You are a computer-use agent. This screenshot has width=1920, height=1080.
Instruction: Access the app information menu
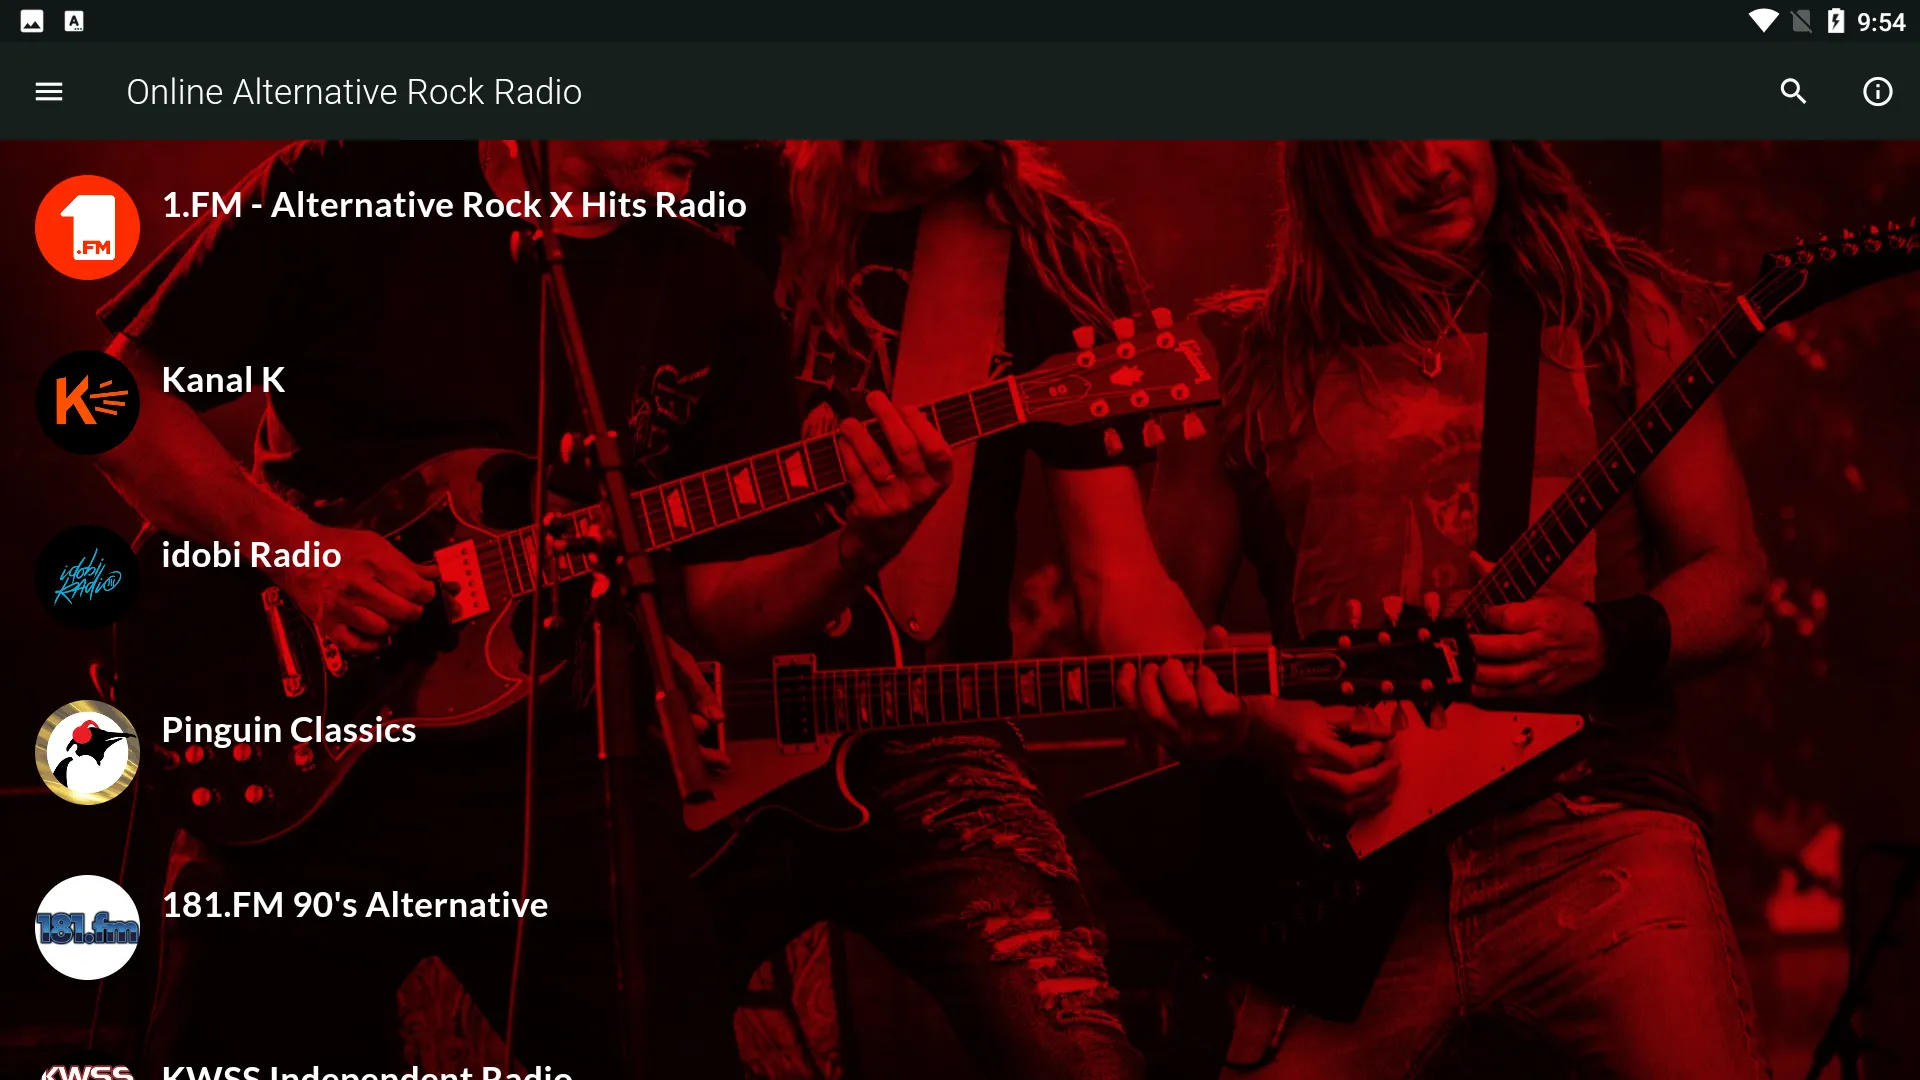[x=1875, y=91]
